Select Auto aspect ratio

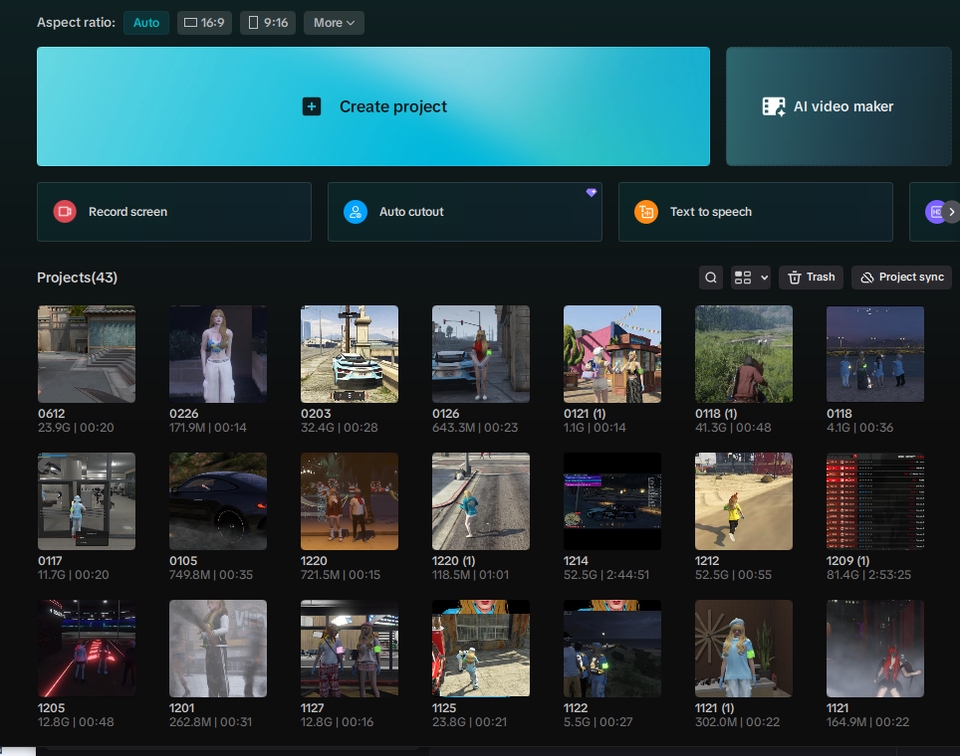(x=146, y=22)
